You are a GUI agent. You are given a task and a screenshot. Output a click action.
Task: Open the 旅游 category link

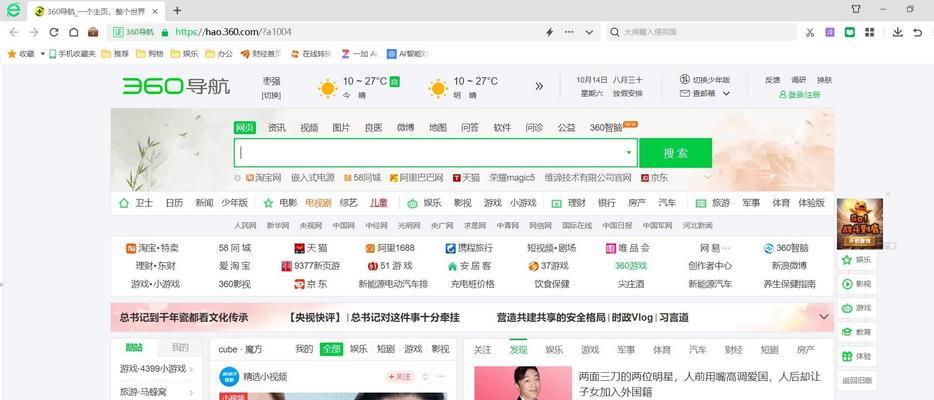coord(712,203)
